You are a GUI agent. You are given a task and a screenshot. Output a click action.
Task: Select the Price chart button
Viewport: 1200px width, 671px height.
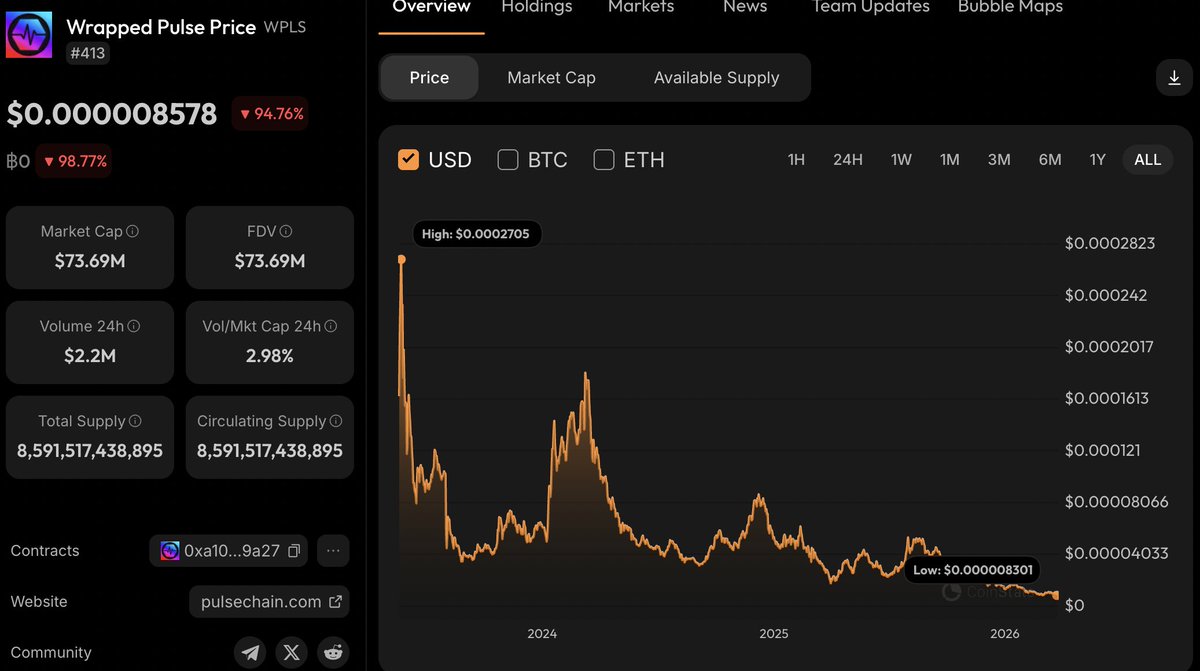tap(429, 78)
